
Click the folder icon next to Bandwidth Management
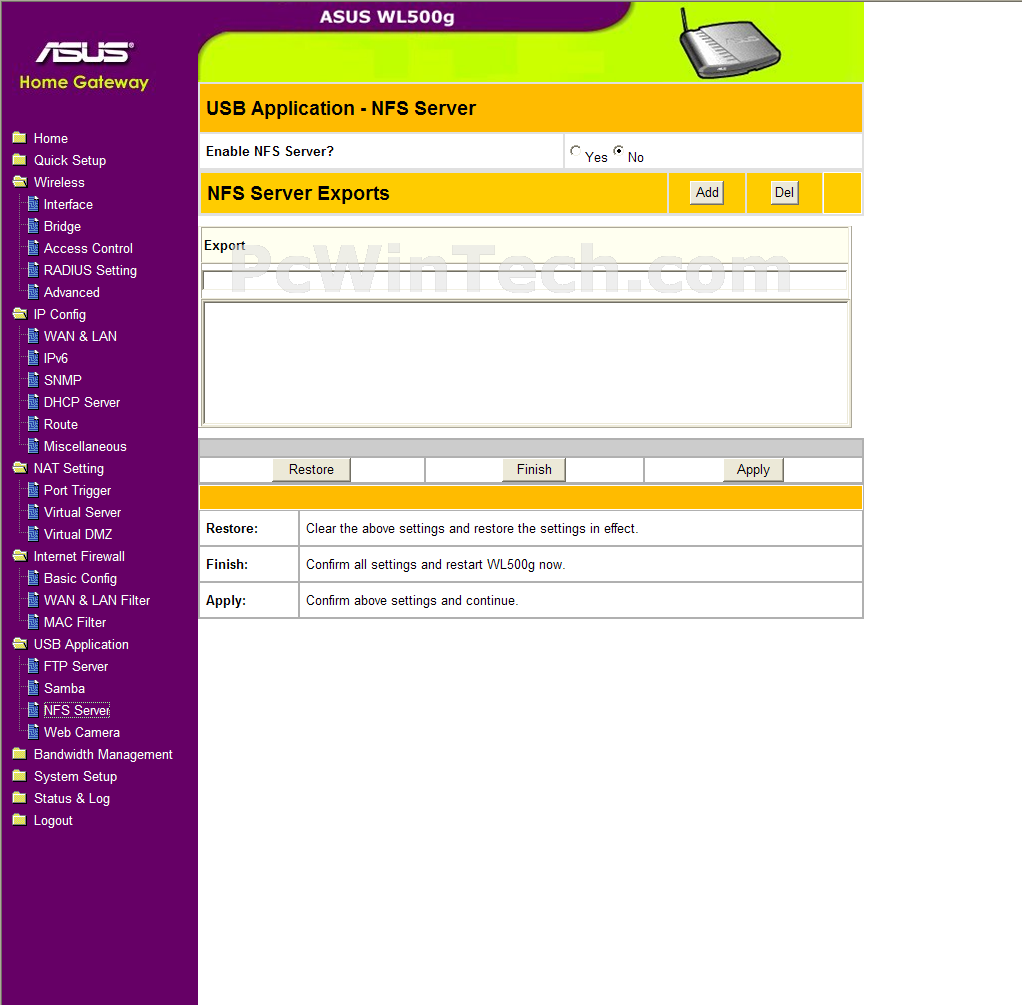tap(20, 754)
